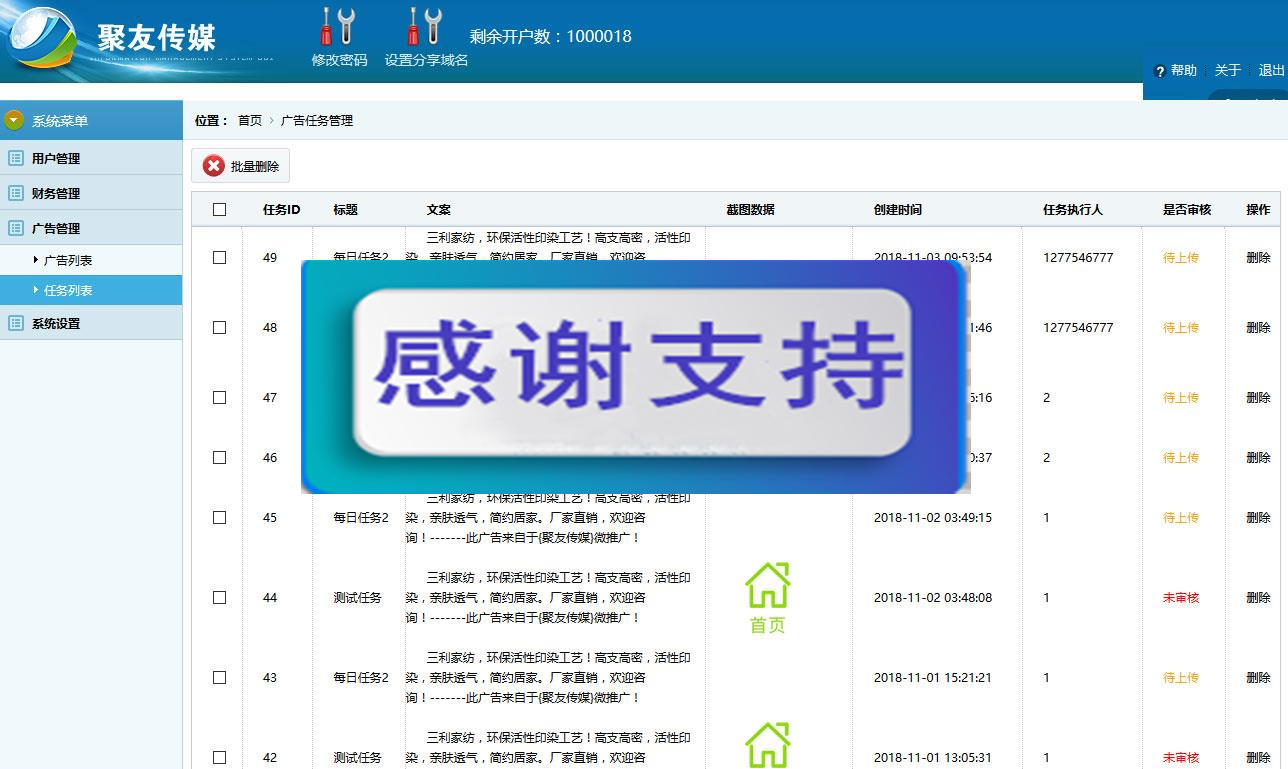Delete task row 42
This screenshot has width=1288, height=769.
[x=1258, y=757]
